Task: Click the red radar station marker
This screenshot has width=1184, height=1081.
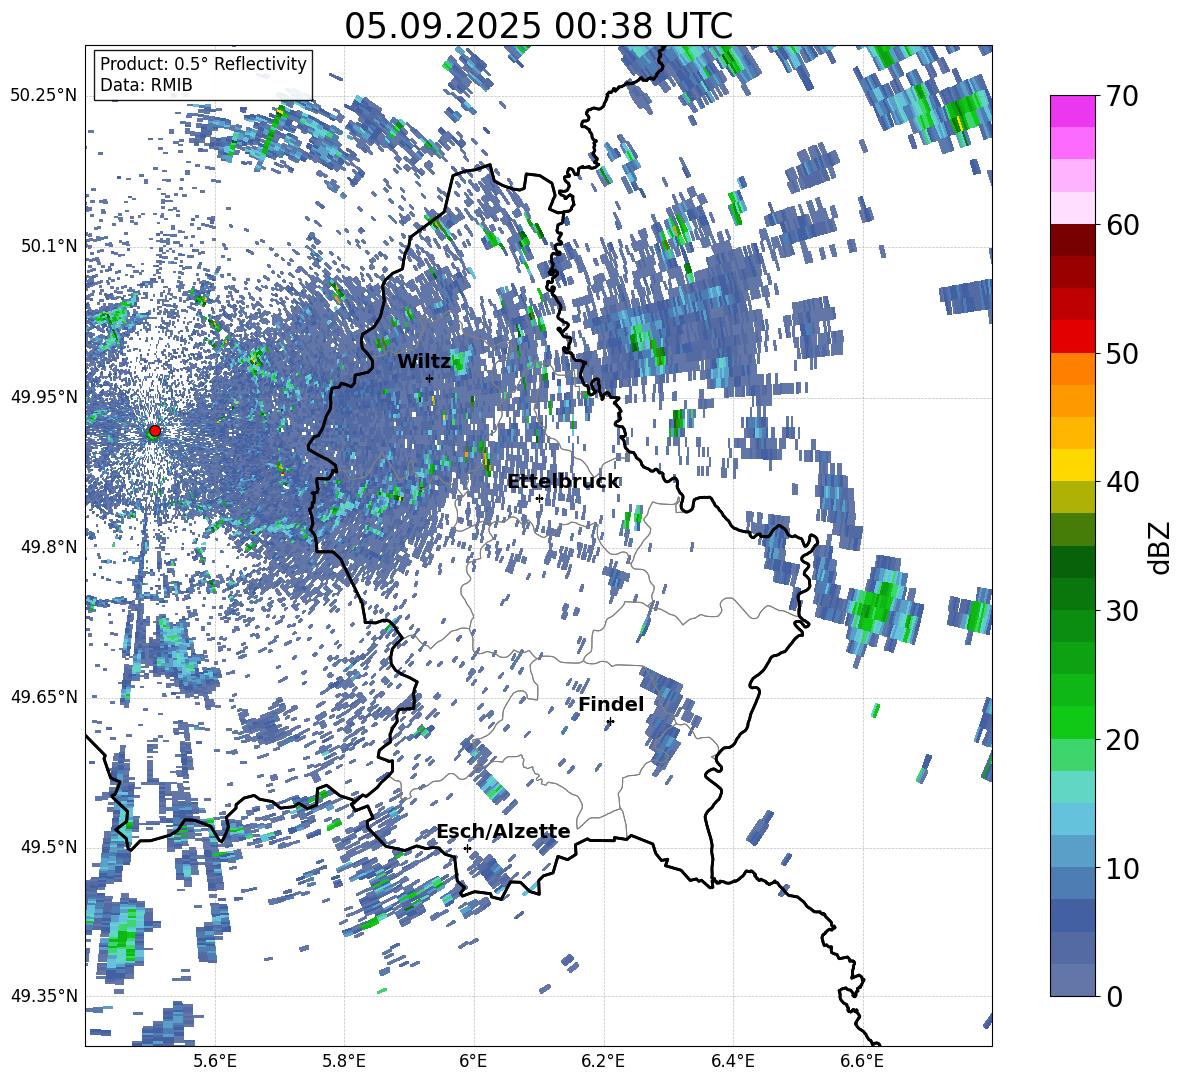Action: tap(155, 430)
